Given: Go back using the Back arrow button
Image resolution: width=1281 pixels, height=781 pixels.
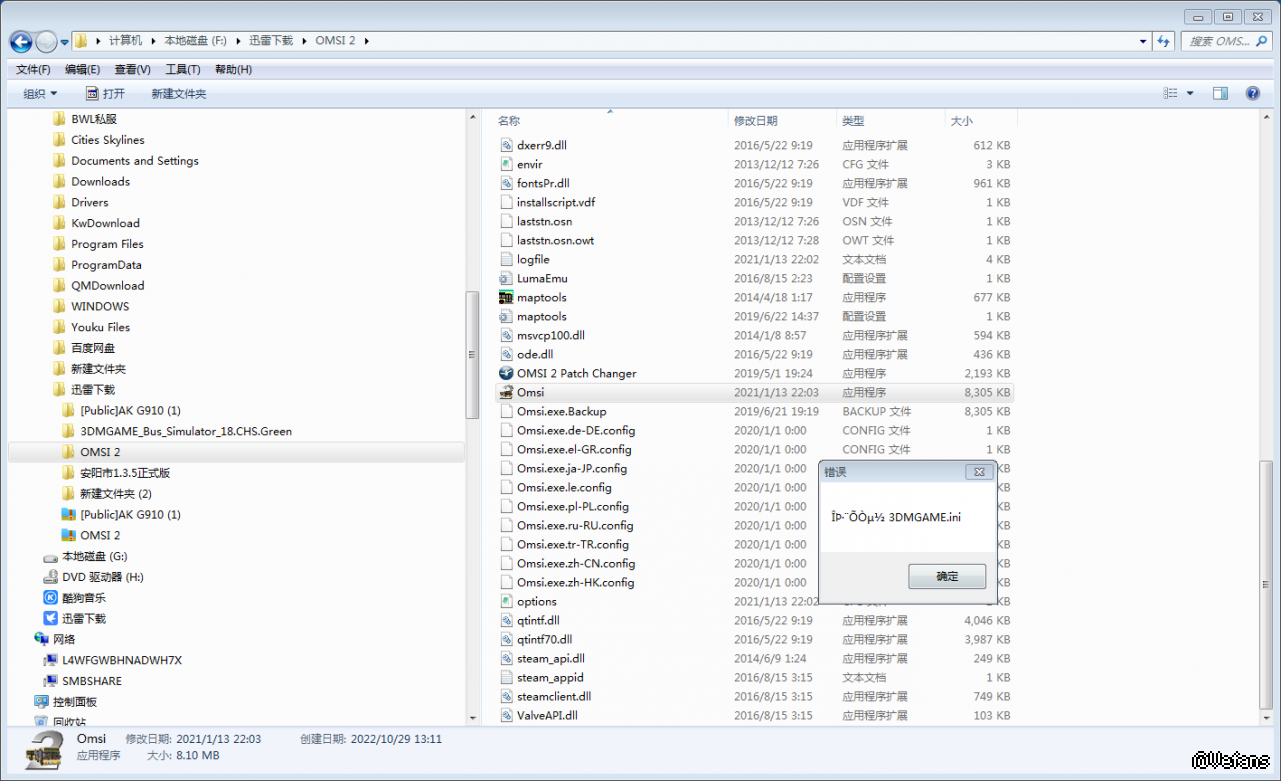Looking at the screenshot, I should coord(21,41).
